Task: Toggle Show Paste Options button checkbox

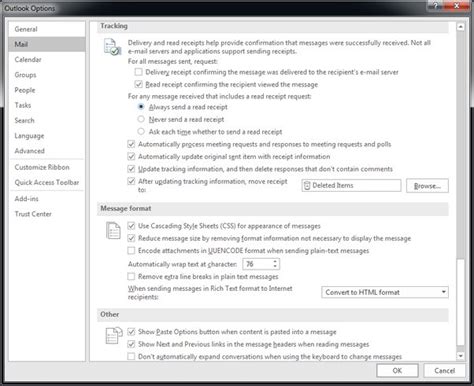Action: point(131,332)
